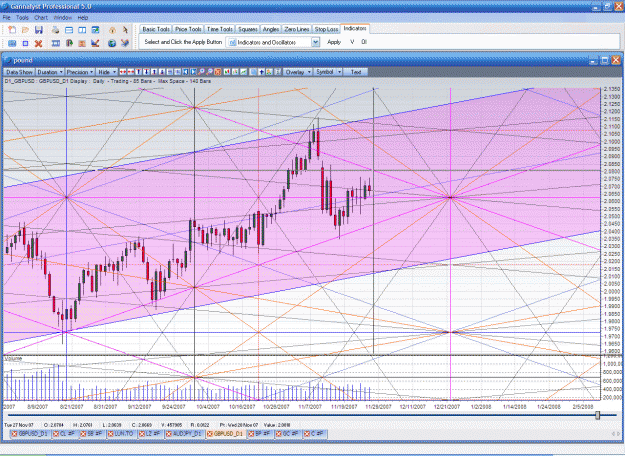The width and height of the screenshot is (625, 456).
Task: Click the red X delete icon in main toolbar
Action: 38,43
